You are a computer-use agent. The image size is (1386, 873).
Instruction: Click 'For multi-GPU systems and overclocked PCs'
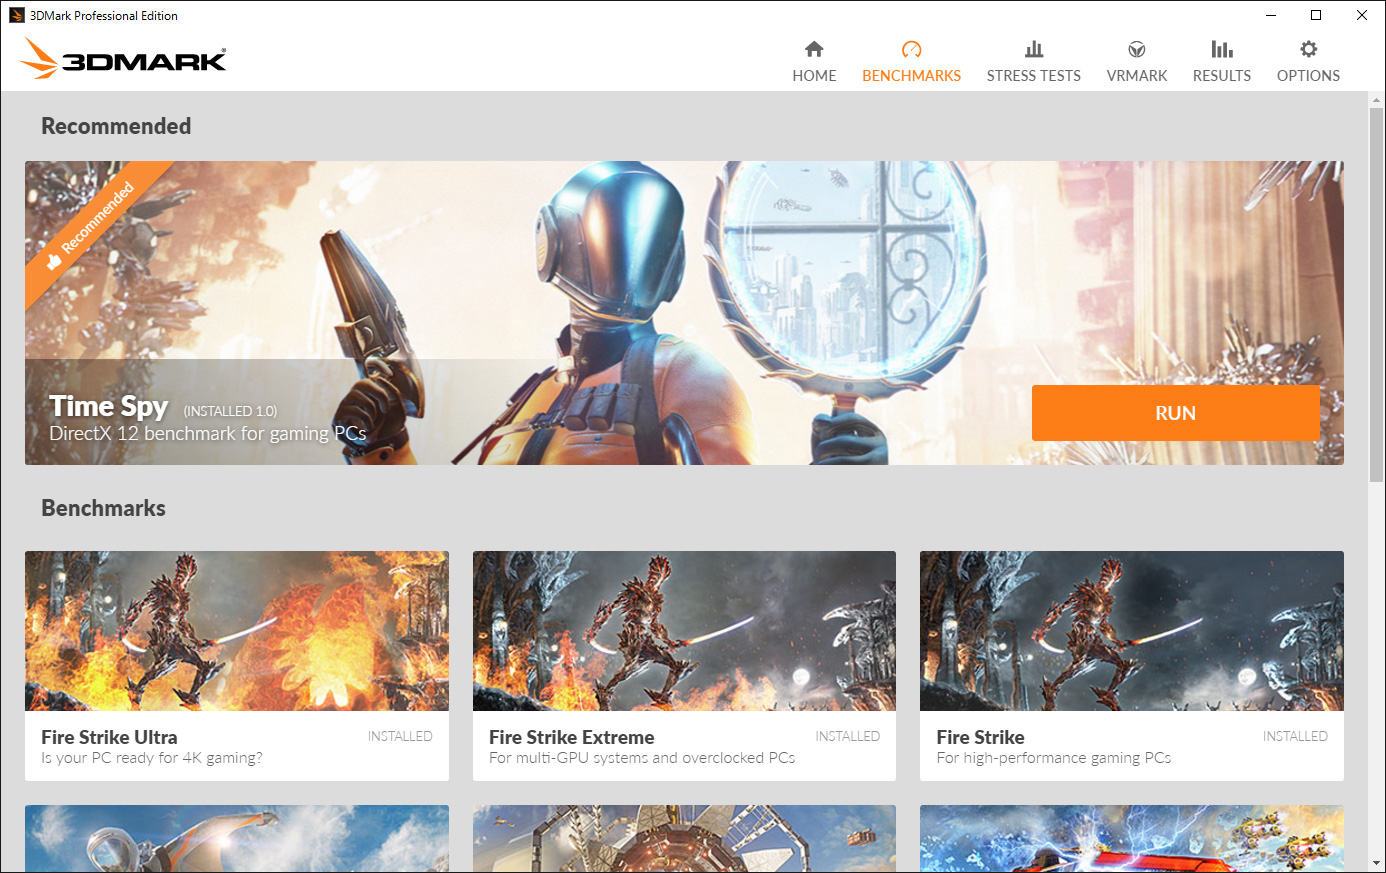(642, 758)
